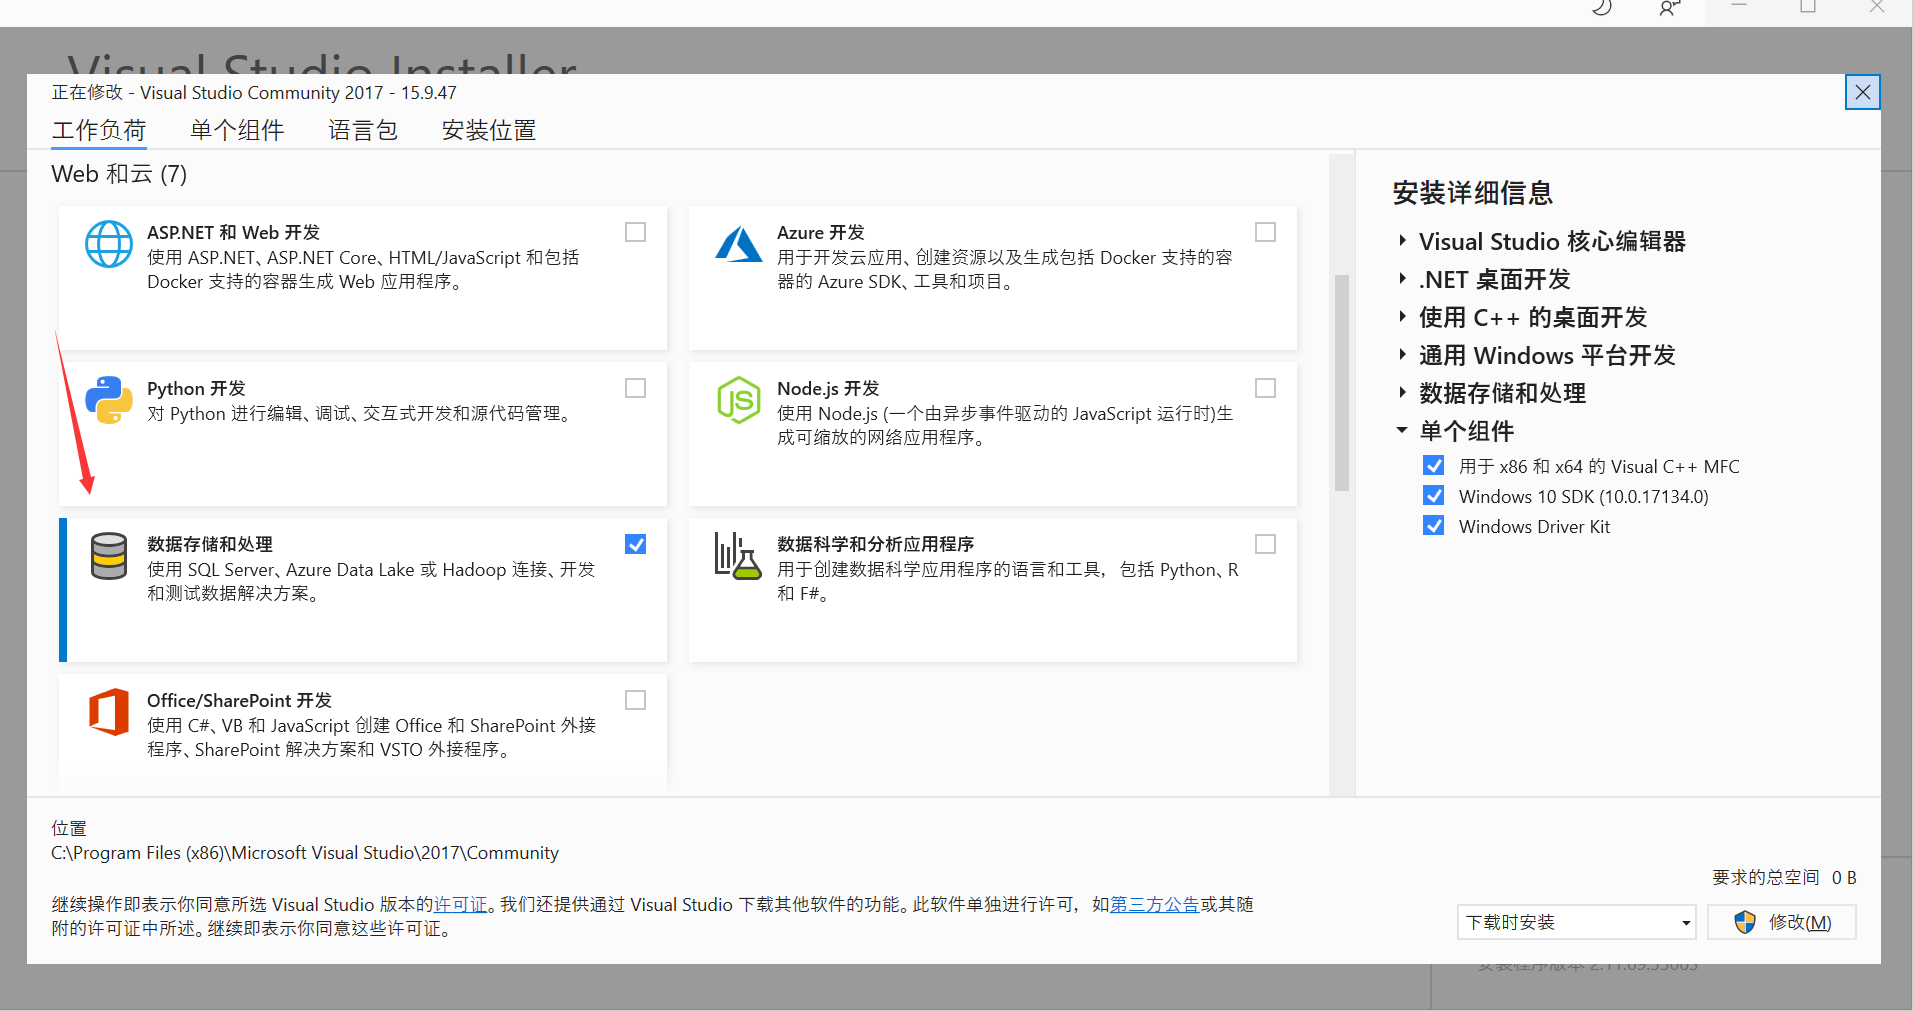Screen dimensions: 1913x1011
Task: Open the 下载时安装 install mode dropdown
Action: (1576, 922)
